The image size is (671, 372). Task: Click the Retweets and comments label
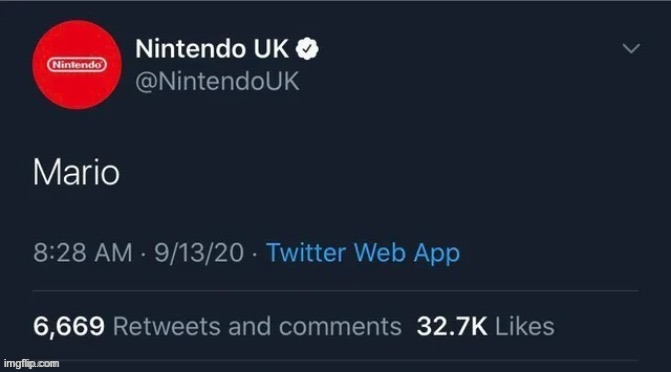point(257,327)
